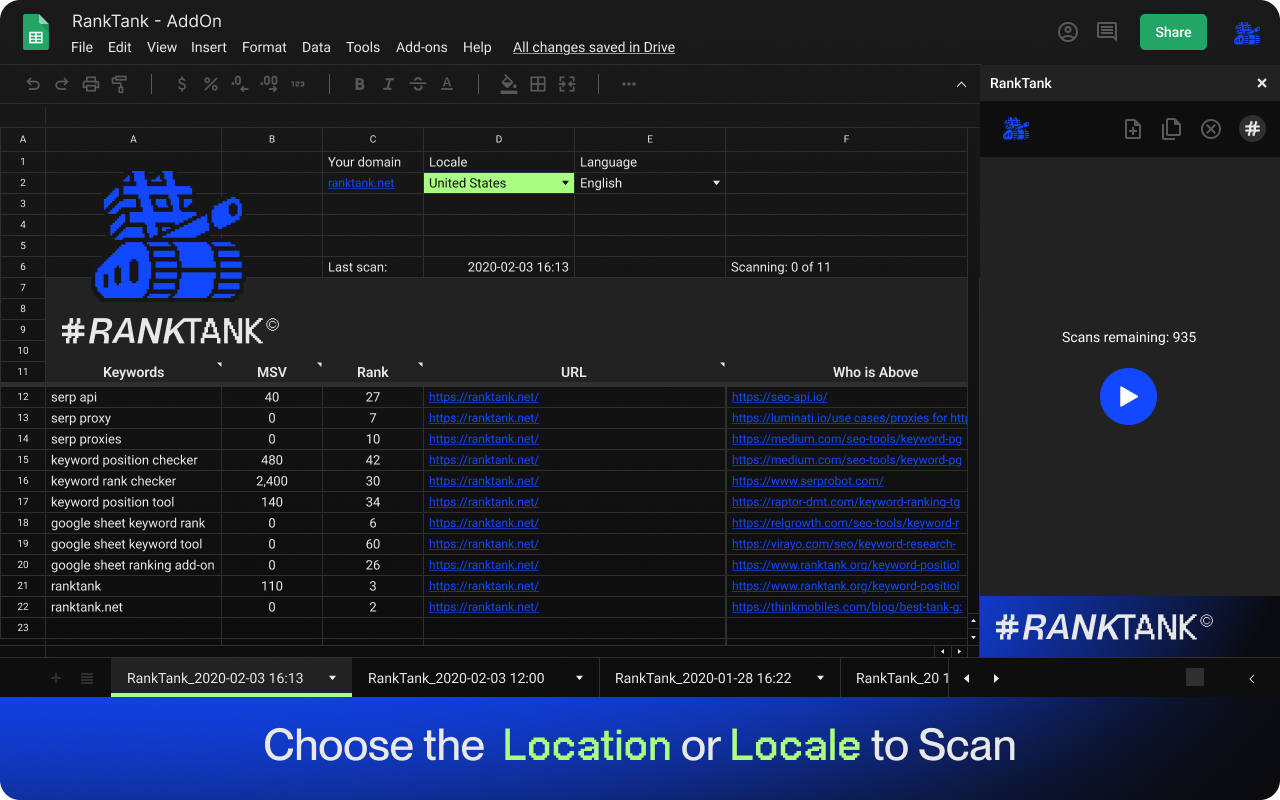
Task: Toggle strikethrough formatting
Action: point(418,84)
